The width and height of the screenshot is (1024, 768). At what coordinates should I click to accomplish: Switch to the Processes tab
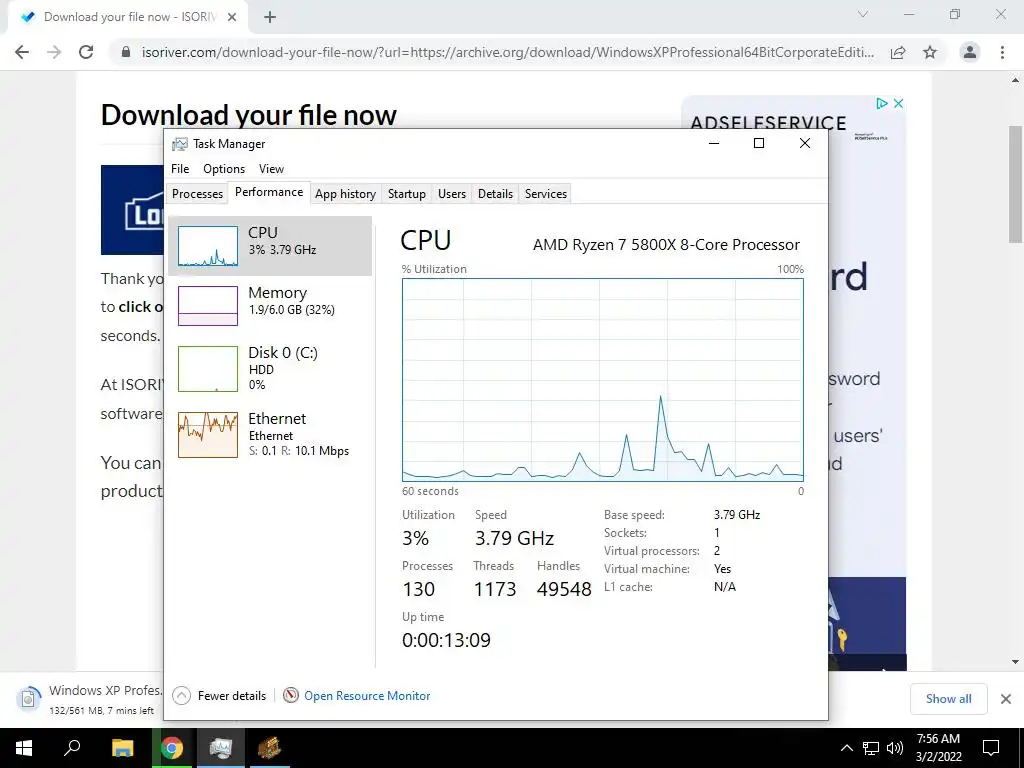pyautogui.click(x=197, y=194)
